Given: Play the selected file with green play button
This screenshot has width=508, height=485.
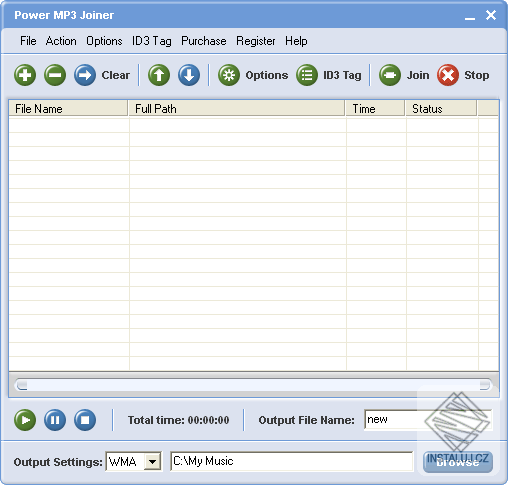Looking at the screenshot, I should tap(25, 420).
